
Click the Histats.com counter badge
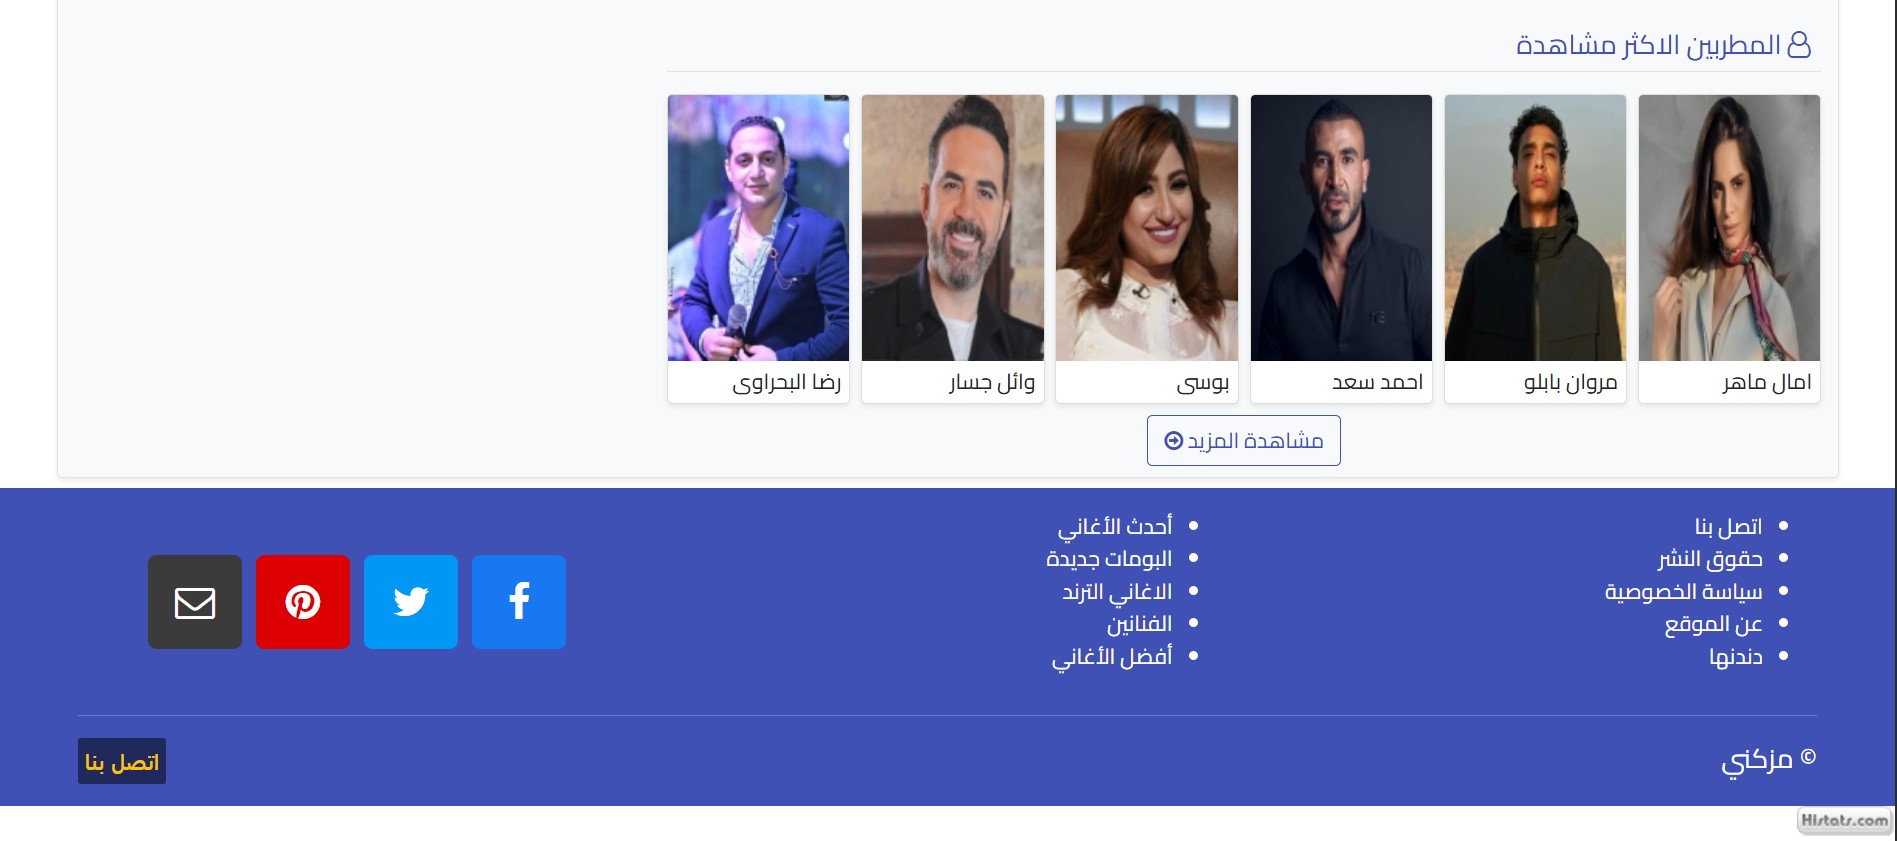tap(1845, 821)
